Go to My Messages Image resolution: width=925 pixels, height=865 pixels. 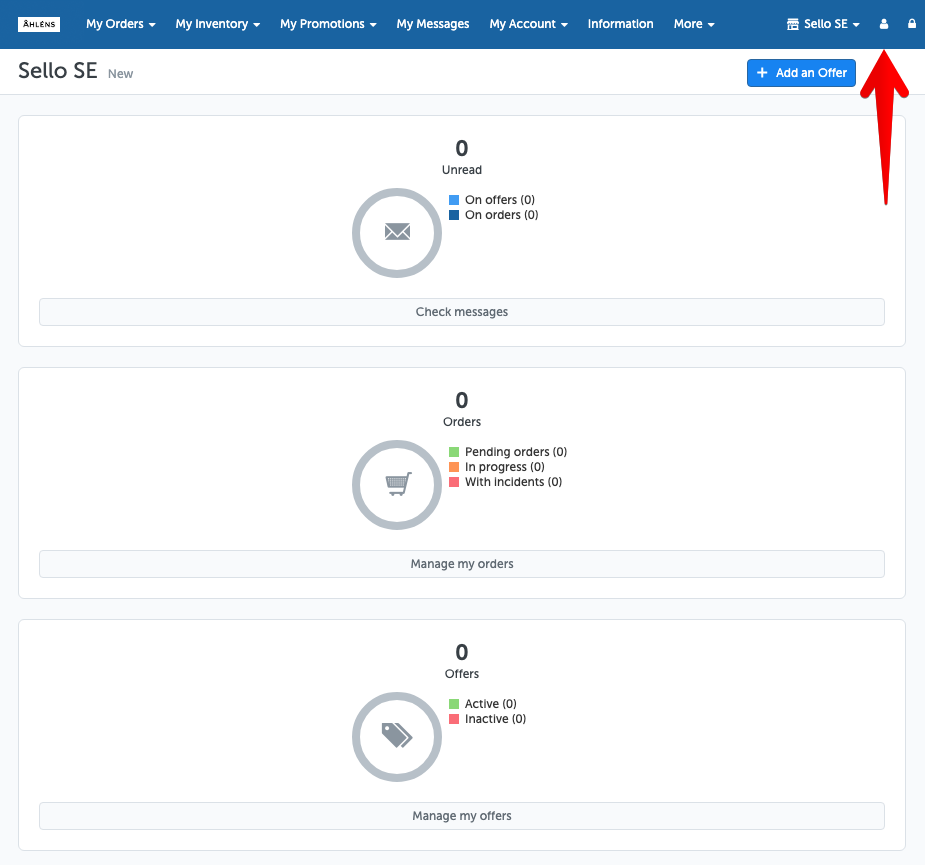(433, 24)
